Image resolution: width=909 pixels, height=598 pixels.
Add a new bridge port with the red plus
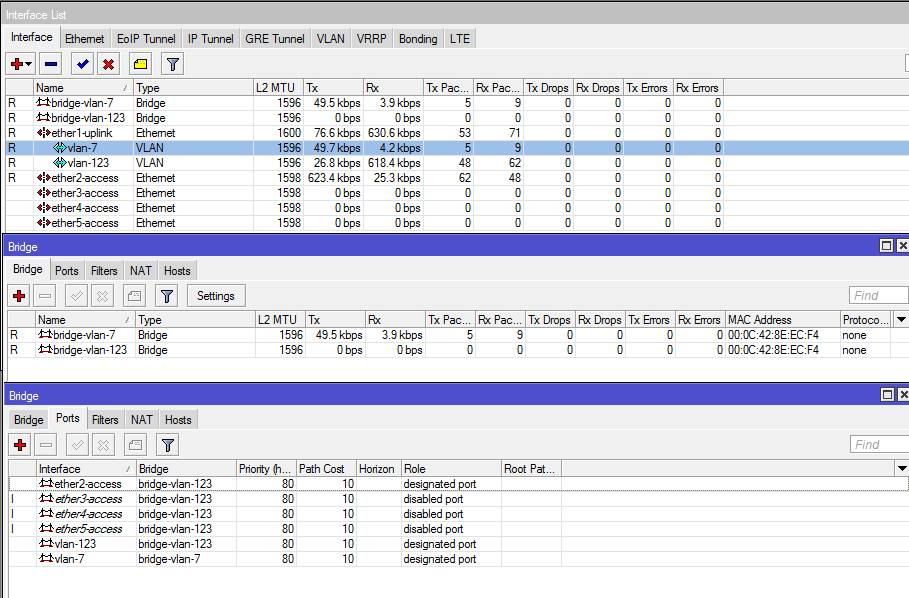point(19,445)
